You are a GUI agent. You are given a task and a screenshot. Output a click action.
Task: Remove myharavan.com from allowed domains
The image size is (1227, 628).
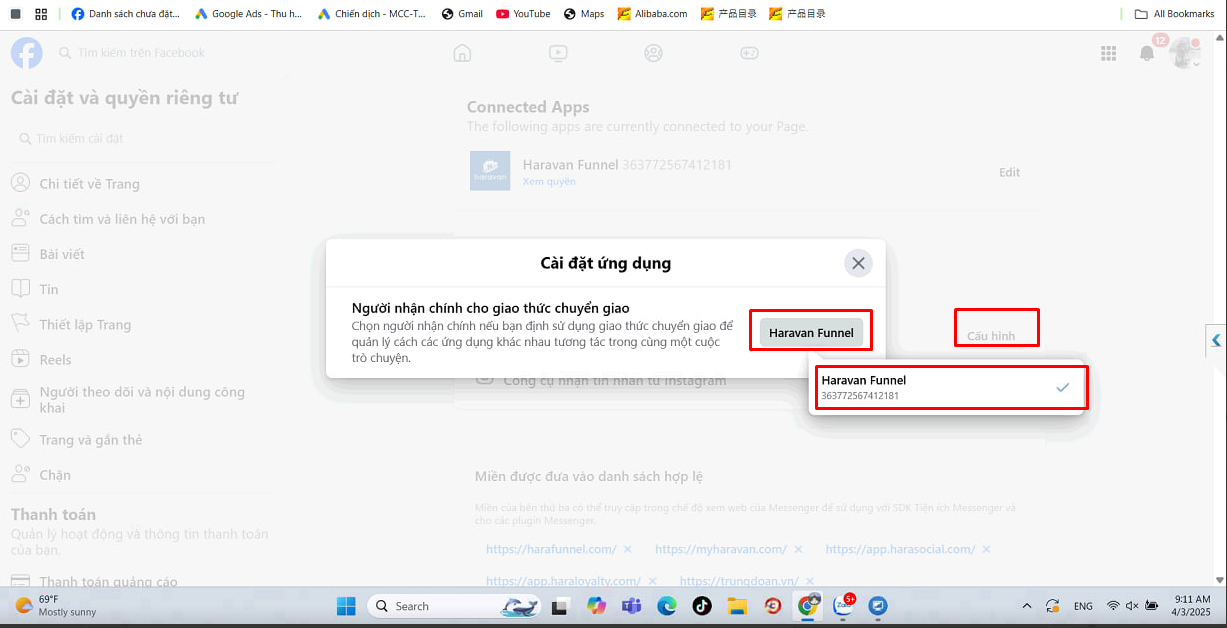click(x=798, y=549)
